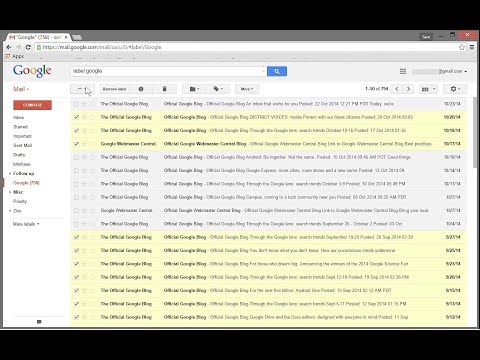Star the message dated 9/15/14
Screen dimensions: 480x360
click(84, 290)
